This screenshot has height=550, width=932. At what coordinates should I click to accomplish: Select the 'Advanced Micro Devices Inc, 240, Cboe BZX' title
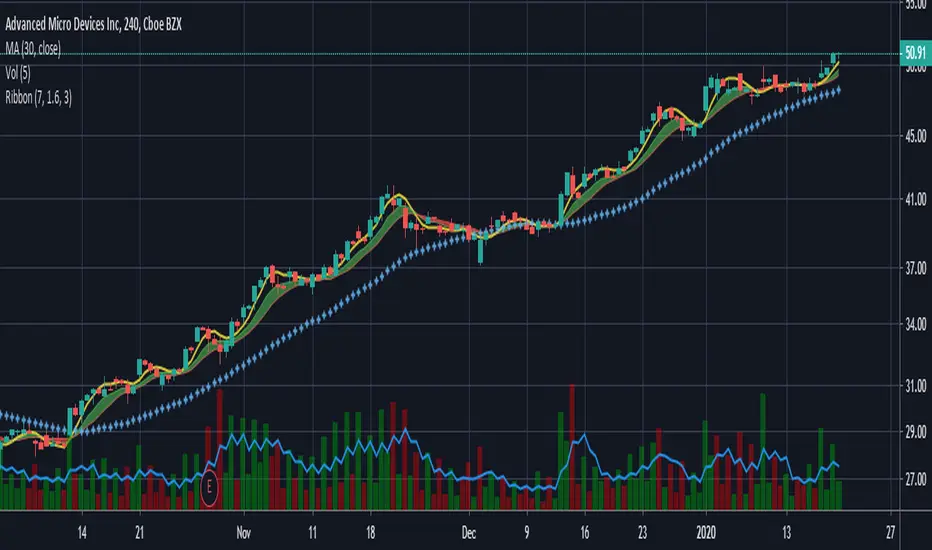(x=93, y=24)
